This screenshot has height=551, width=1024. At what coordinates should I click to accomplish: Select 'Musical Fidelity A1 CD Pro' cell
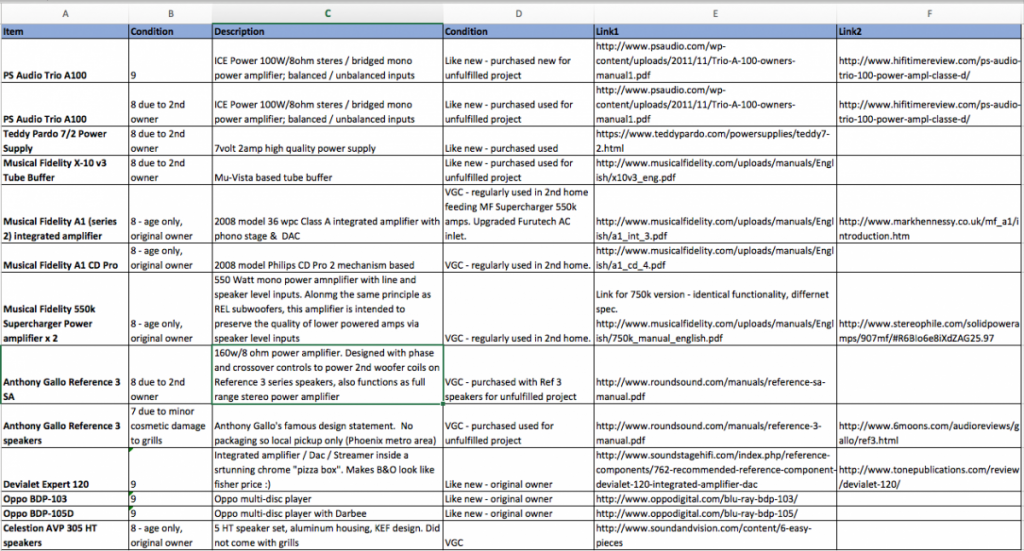pyautogui.click(x=65, y=258)
